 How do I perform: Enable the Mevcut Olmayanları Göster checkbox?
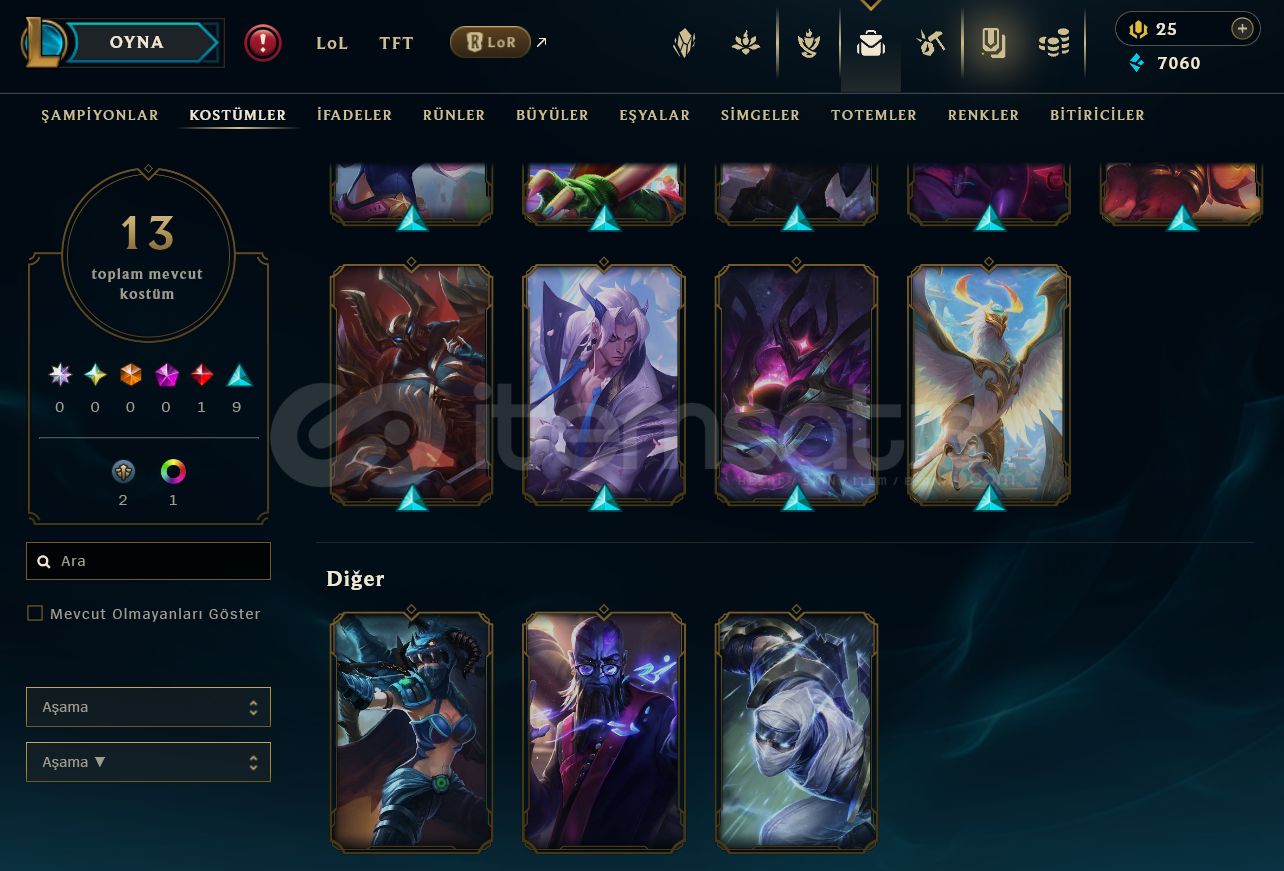[x=35, y=613]
